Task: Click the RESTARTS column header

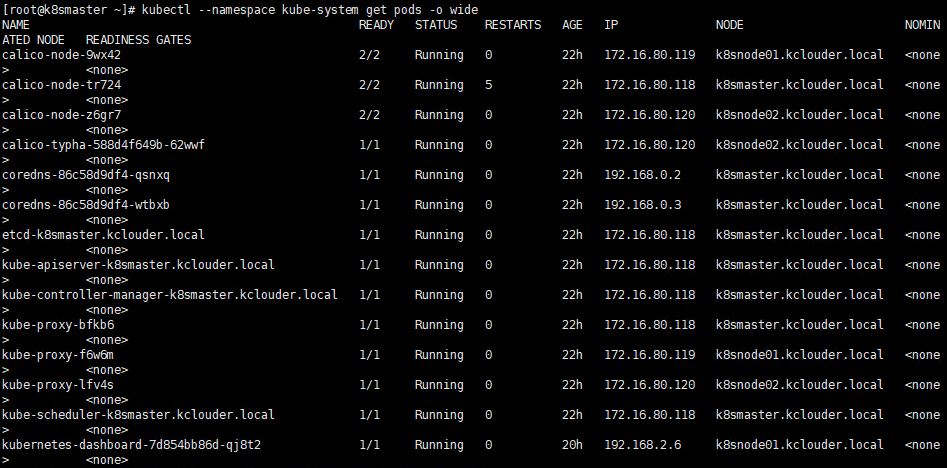Action: (x=513, y=25)
